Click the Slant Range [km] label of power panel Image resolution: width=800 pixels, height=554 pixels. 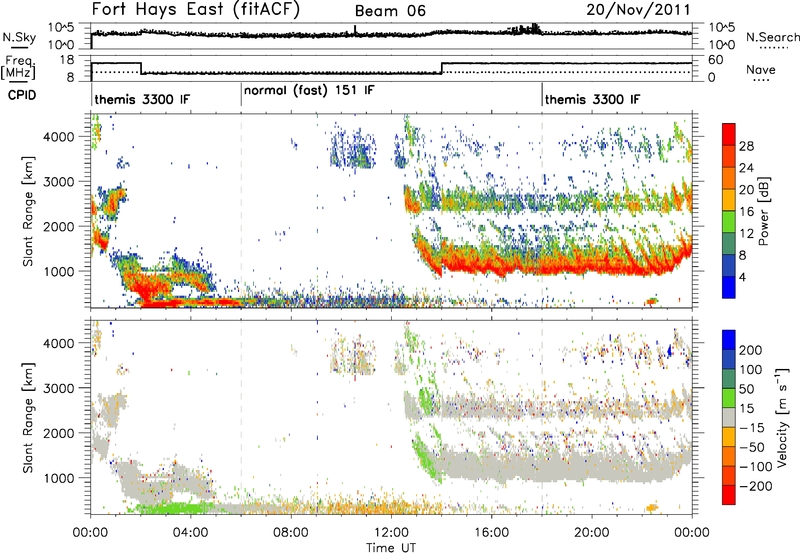pos(29,211)
